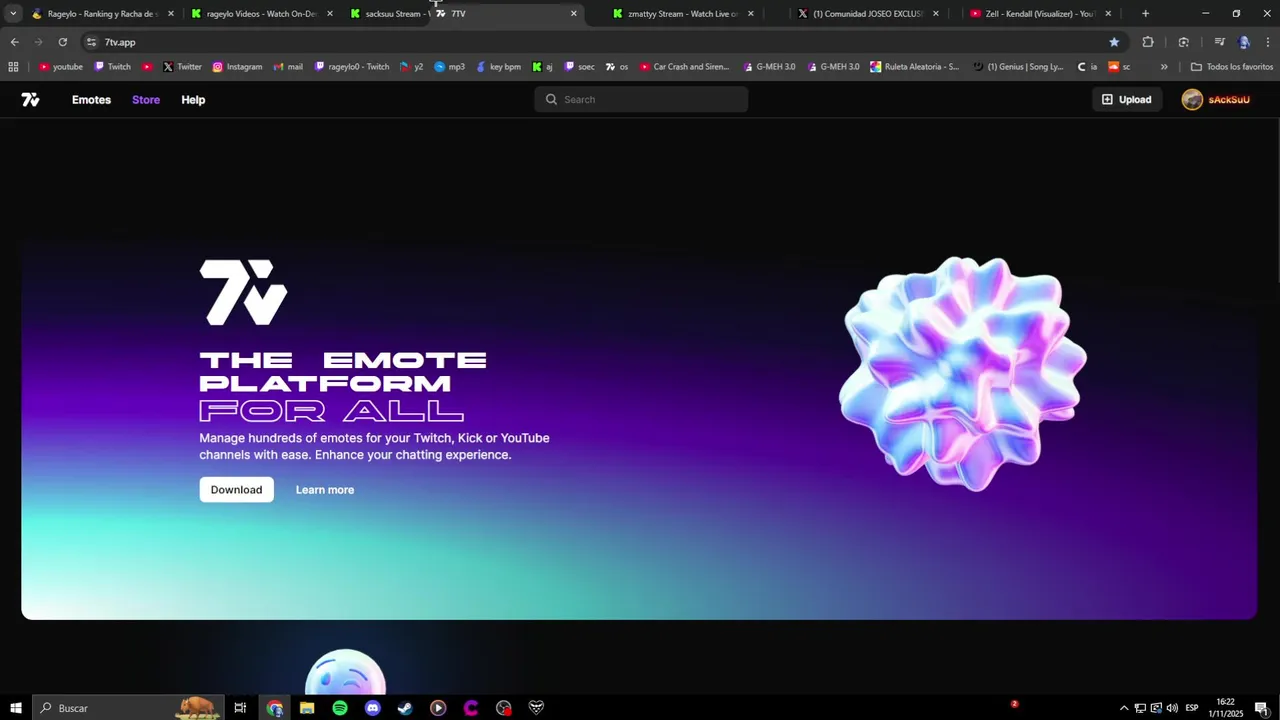Expand the hidden bookmarks overflow chevron
This screenshot has height=720, width=1280.
[x=1164, y=67]
